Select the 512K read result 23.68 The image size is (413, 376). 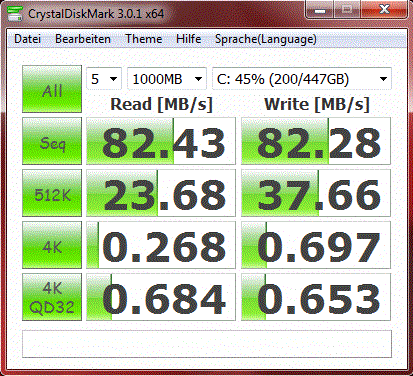[x=161, y=193]
